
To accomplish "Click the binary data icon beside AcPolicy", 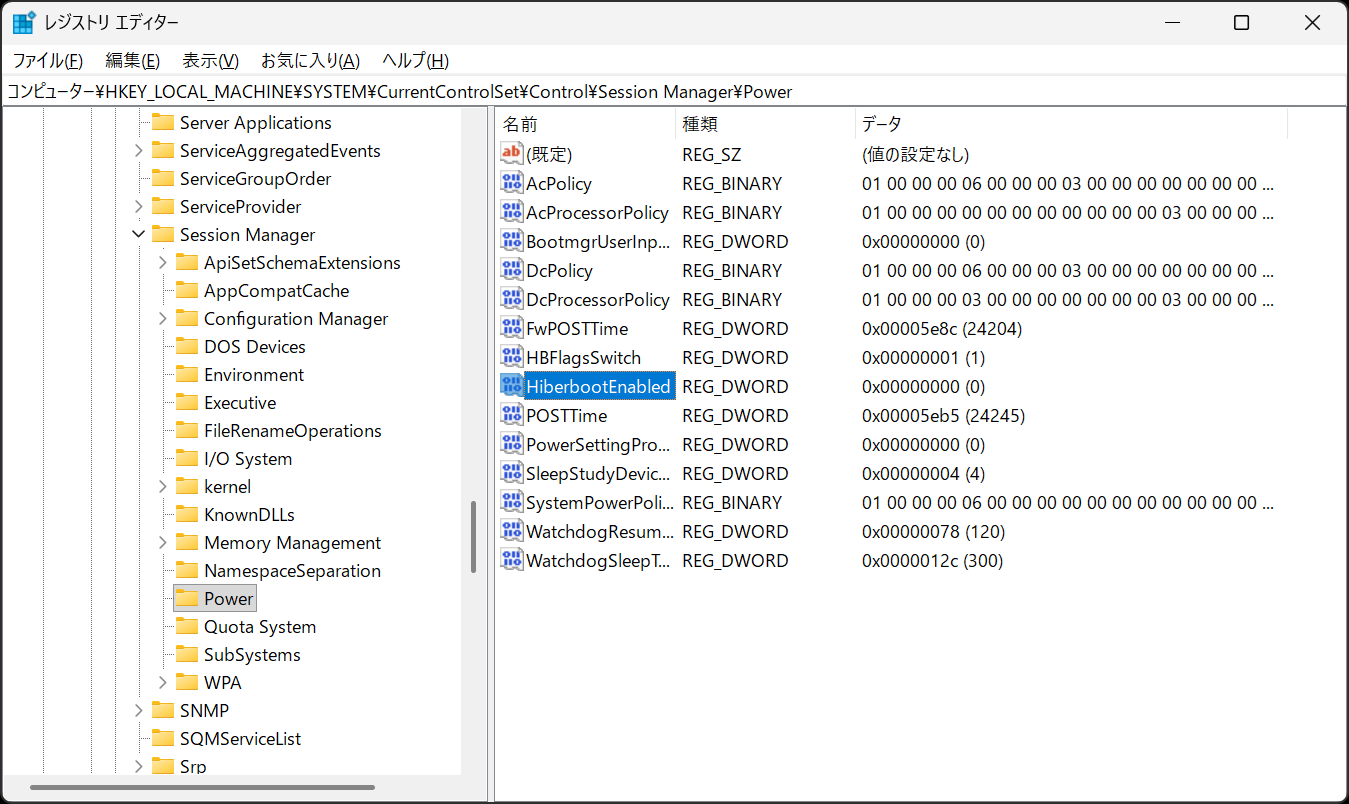I will (x=510, y=183).
